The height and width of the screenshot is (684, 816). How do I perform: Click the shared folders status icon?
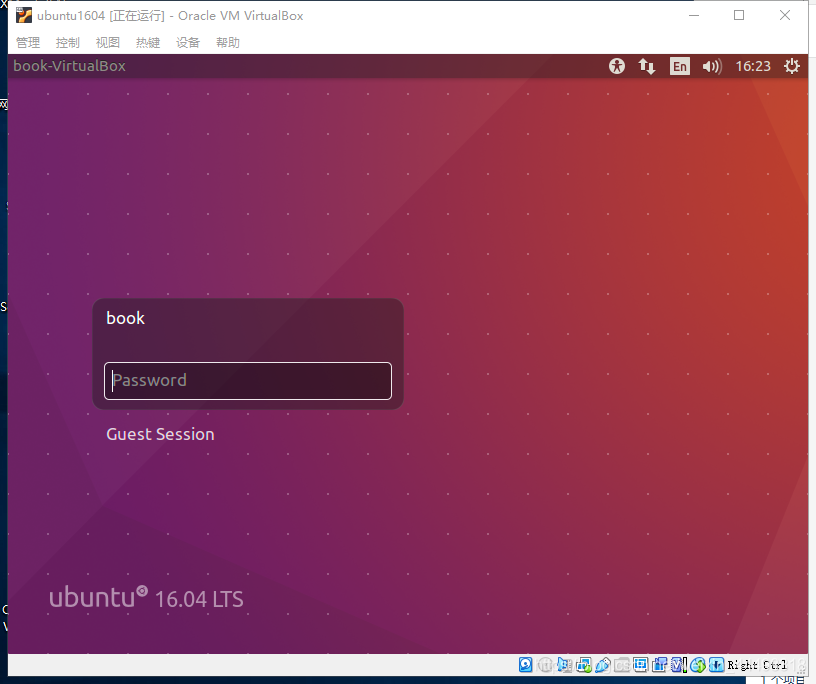[622, 665]
